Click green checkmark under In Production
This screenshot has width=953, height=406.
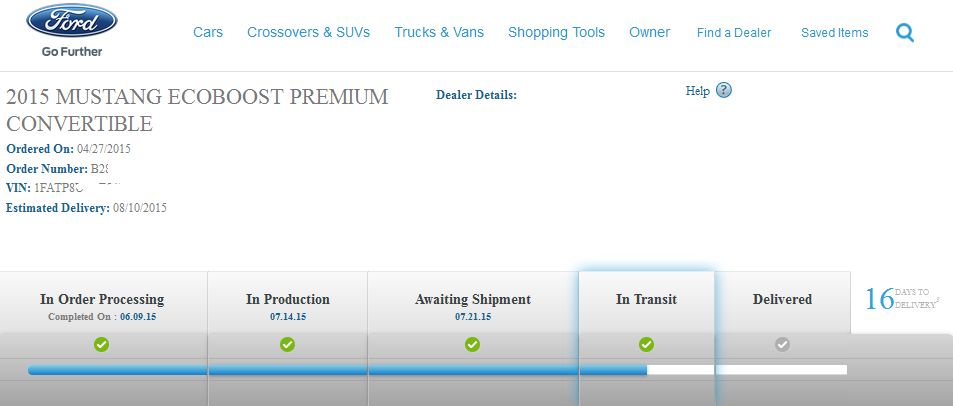pos(287,345)
